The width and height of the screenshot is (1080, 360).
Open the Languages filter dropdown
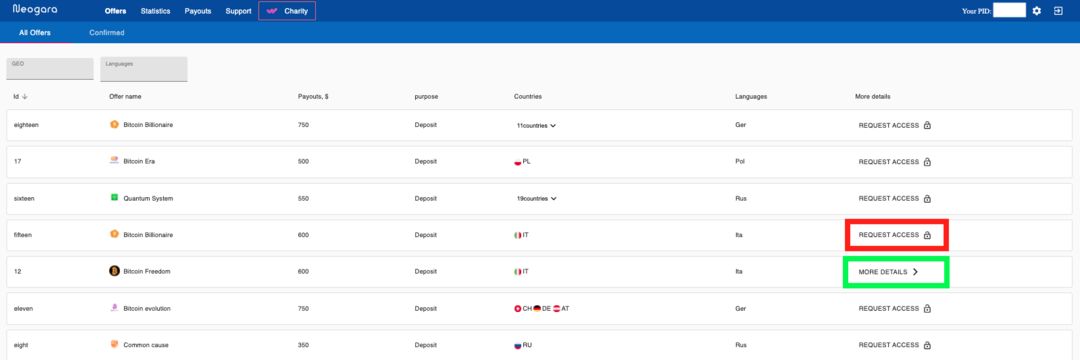point(144,69)
